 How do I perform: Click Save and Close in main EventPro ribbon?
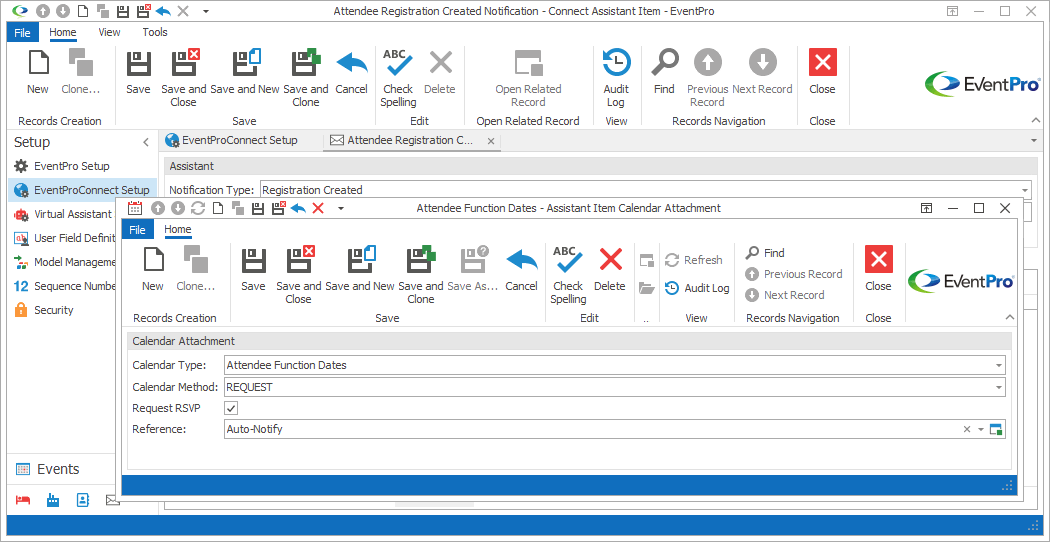183,78
